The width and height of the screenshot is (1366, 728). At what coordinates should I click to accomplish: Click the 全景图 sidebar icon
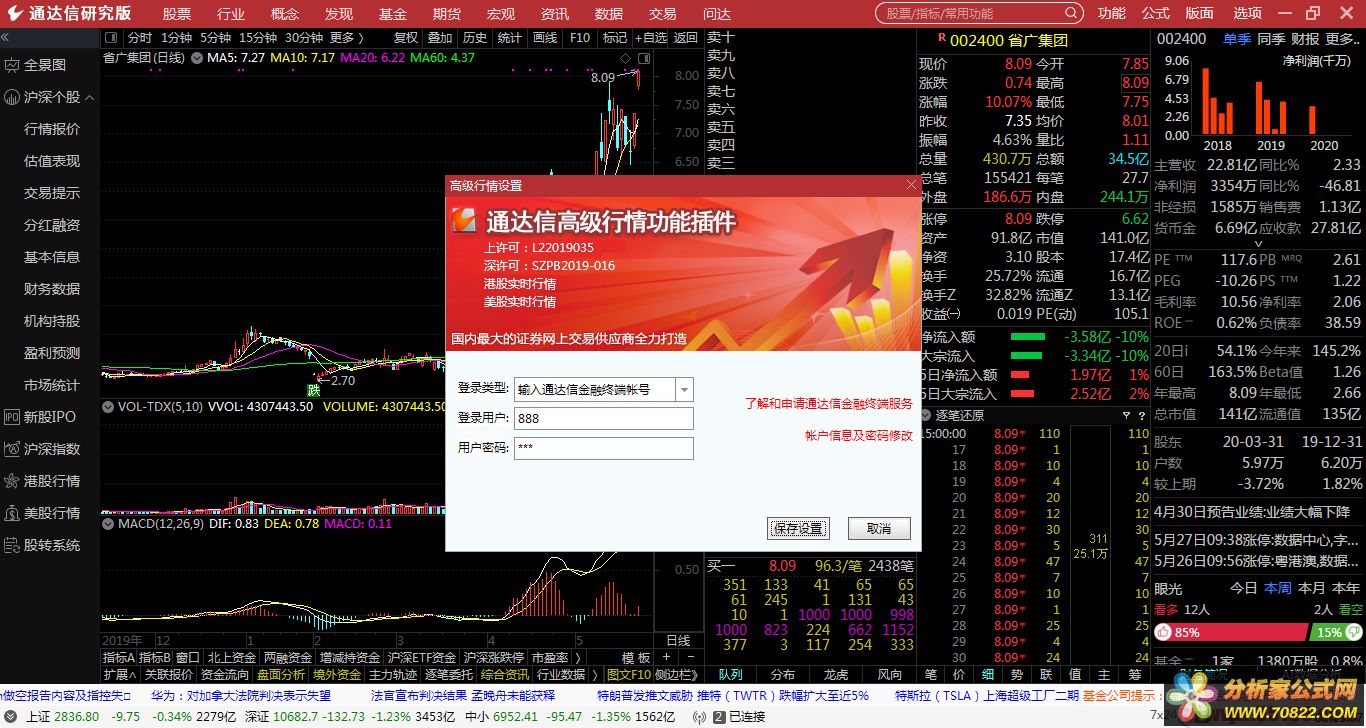click(12, 65)
